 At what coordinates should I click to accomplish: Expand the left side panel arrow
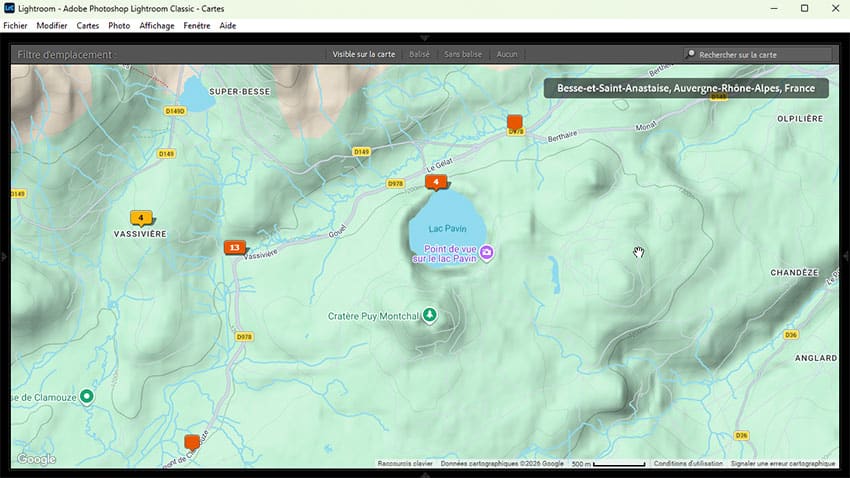click(5, 257)
